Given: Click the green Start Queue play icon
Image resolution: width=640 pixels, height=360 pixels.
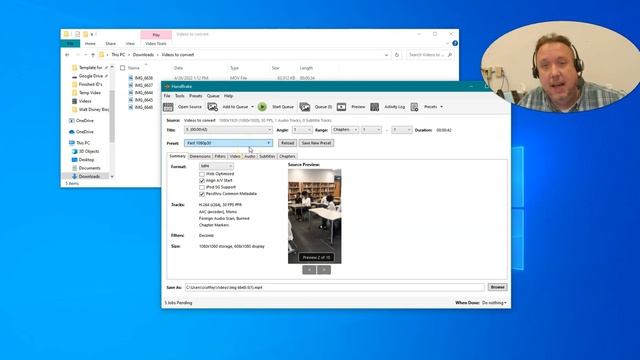Looking at the screenshot, I should coord(262,107).
